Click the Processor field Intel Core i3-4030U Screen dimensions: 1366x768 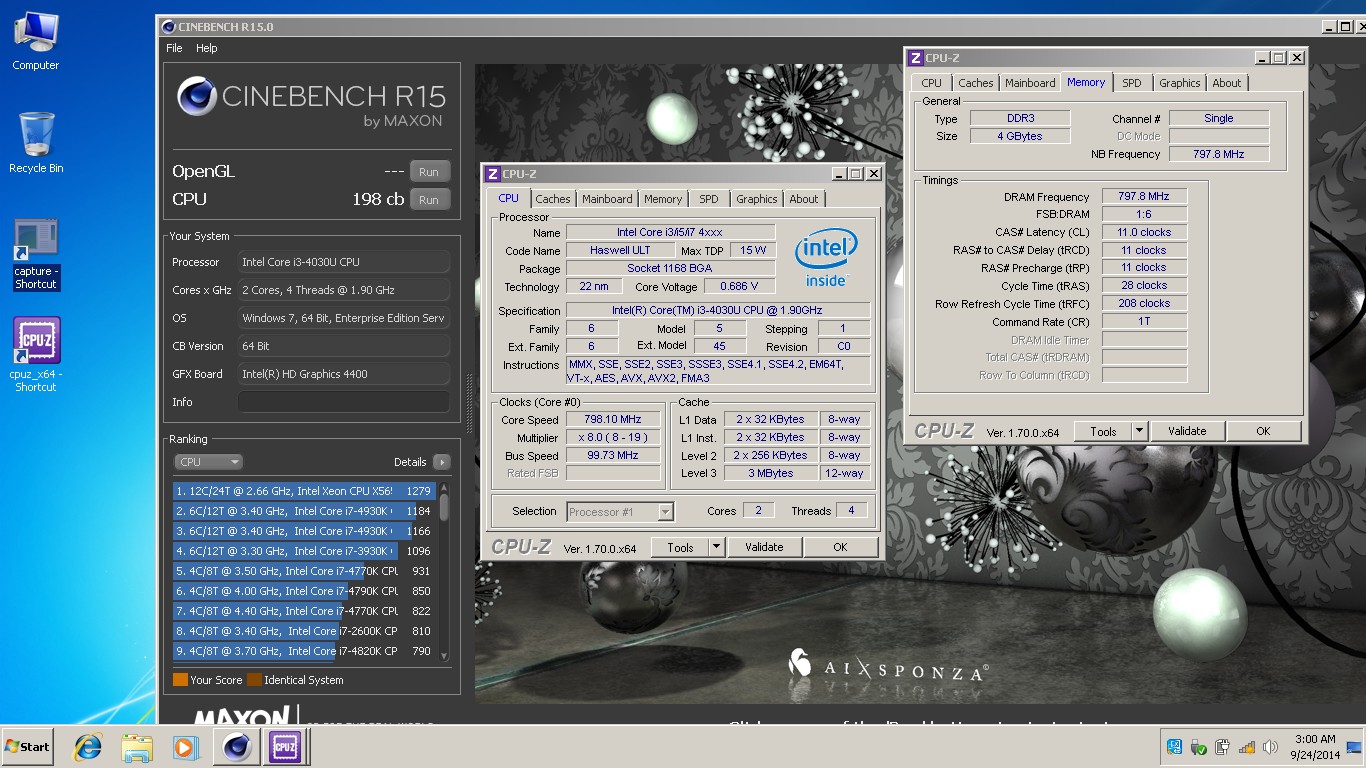point(343,262)
